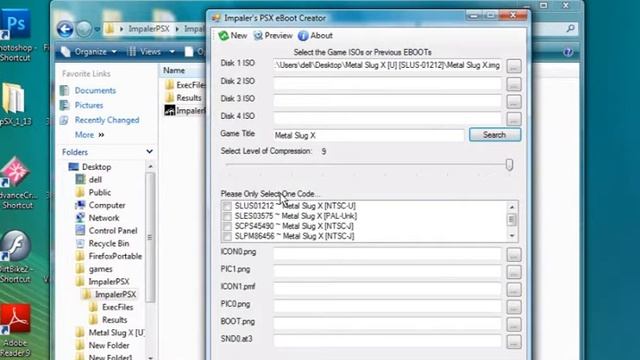Open the About dialog
The image size is (640, 360).
click(x=315, y=36)
